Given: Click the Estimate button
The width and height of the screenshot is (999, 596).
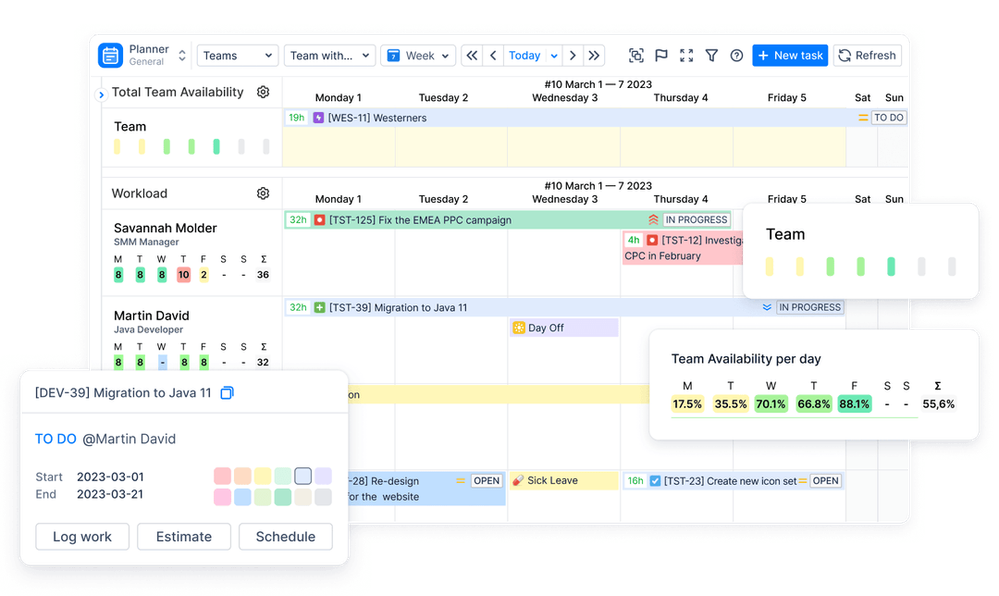Looking at the screenshot, I should coord(184,537).
